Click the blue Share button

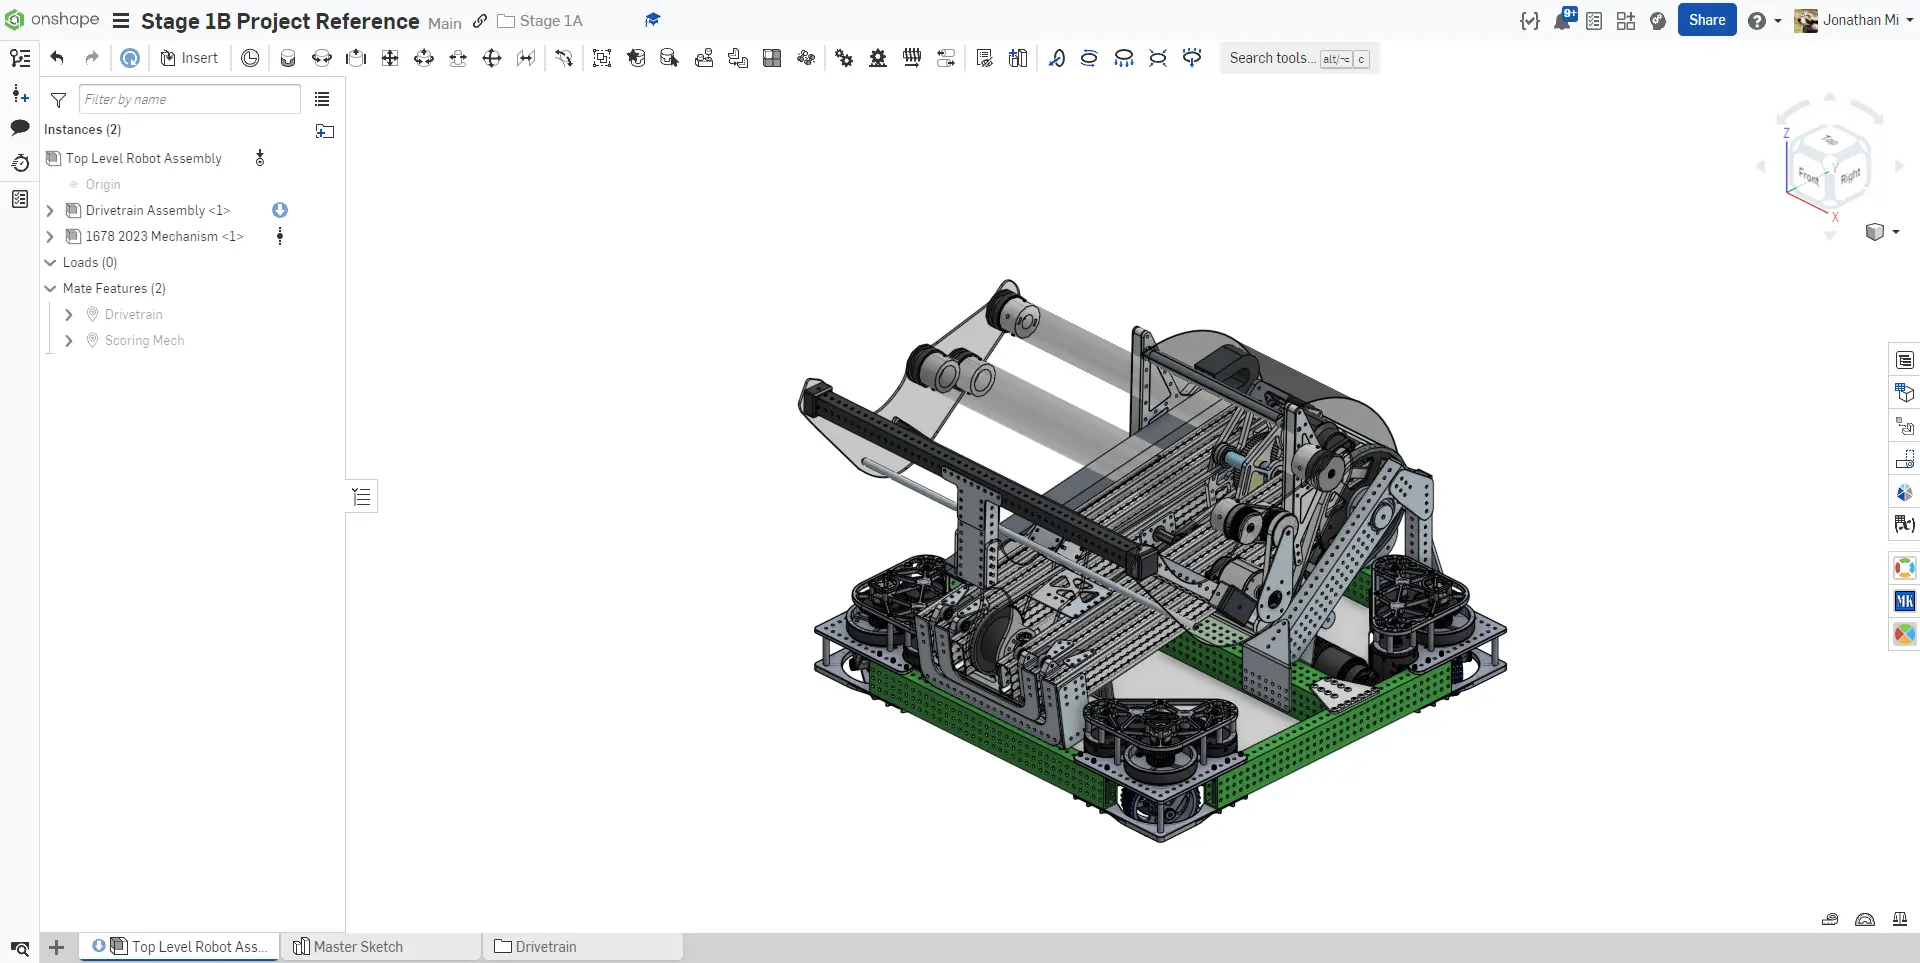click(x=1706, y=20)
